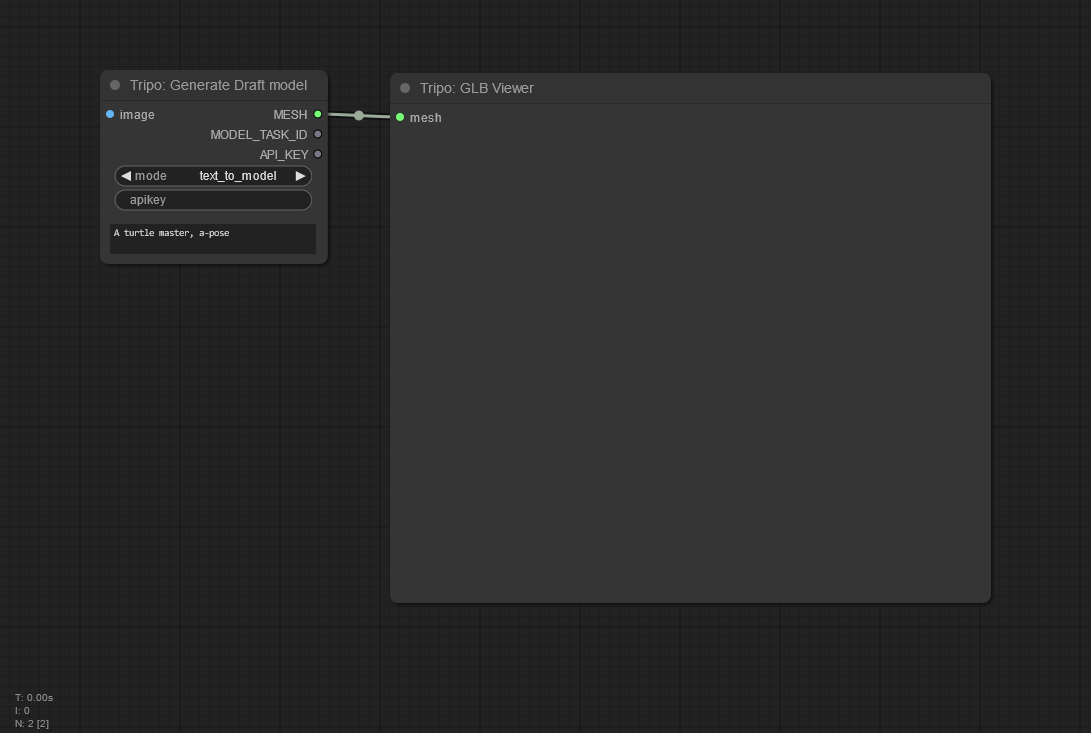This screenshot has width=1091, height=733.
Task: Click the API_KEY output socket
Action: (318, 155)
